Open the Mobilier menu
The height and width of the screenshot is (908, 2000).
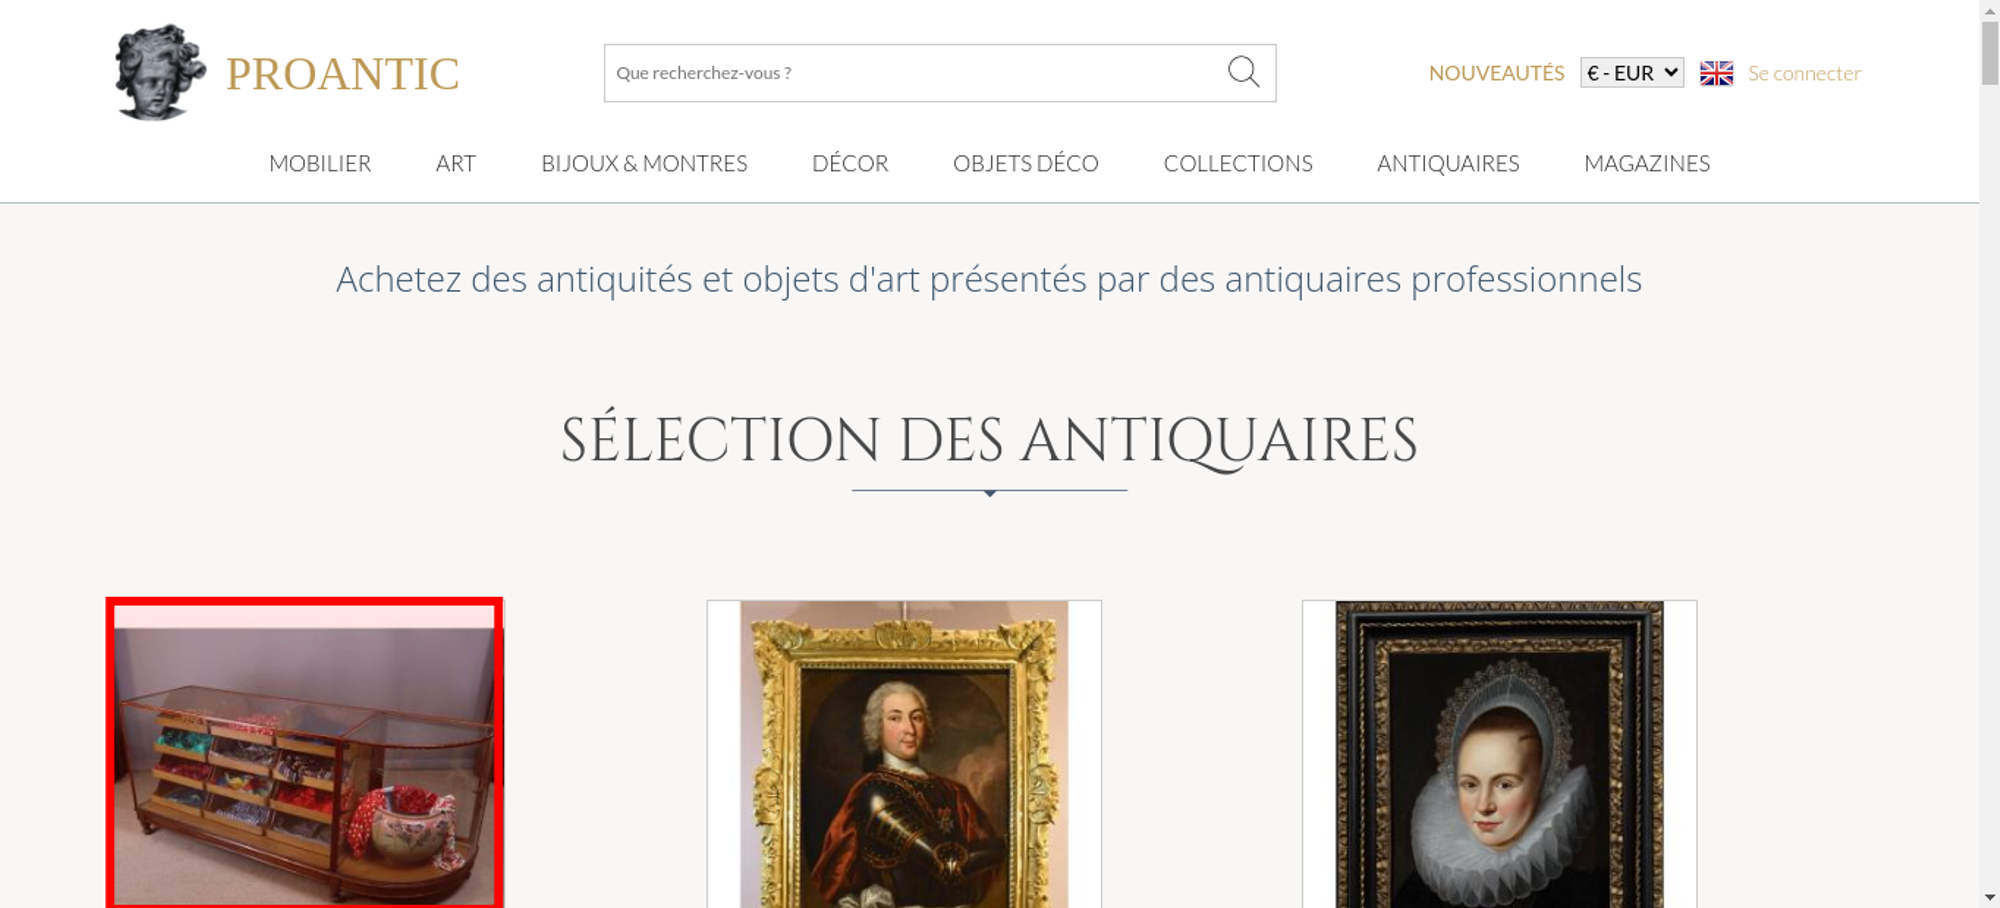[320, 163]
